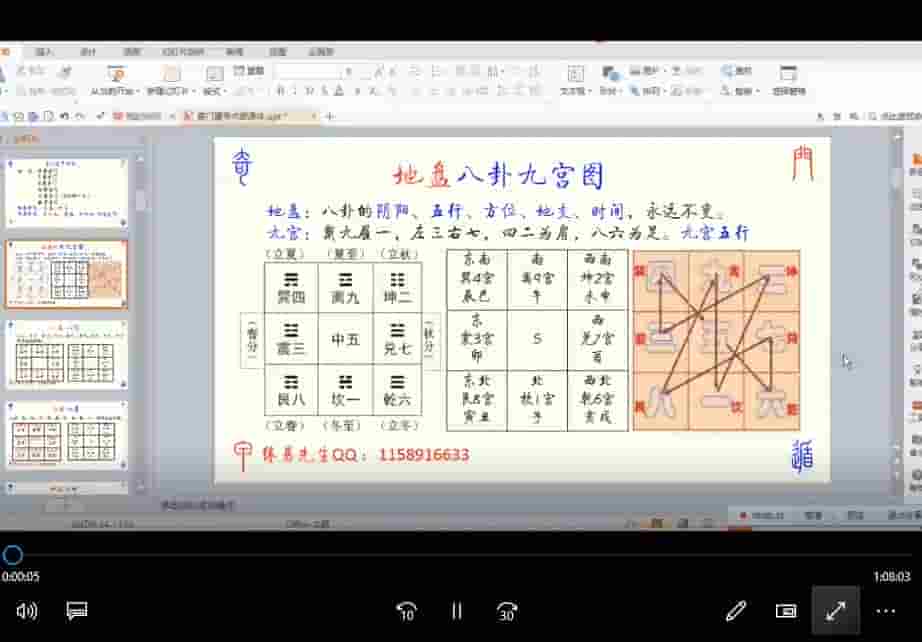
Task: Skip back 10 seconds
Action: 406,610
